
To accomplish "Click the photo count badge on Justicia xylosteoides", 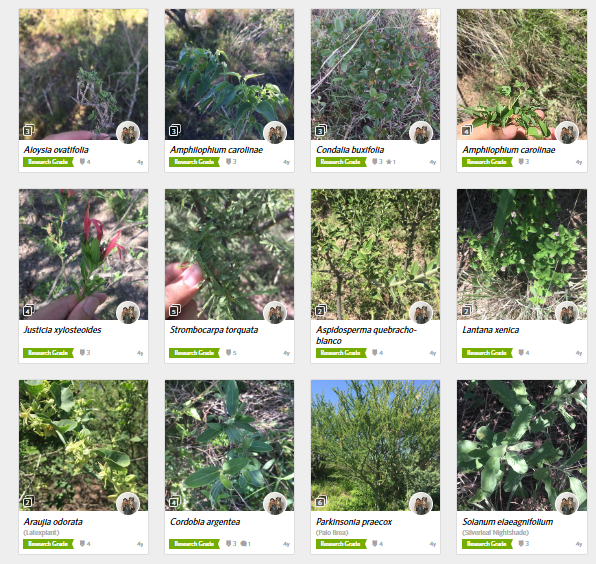I will pyautogui.click(x=29, y=311).
